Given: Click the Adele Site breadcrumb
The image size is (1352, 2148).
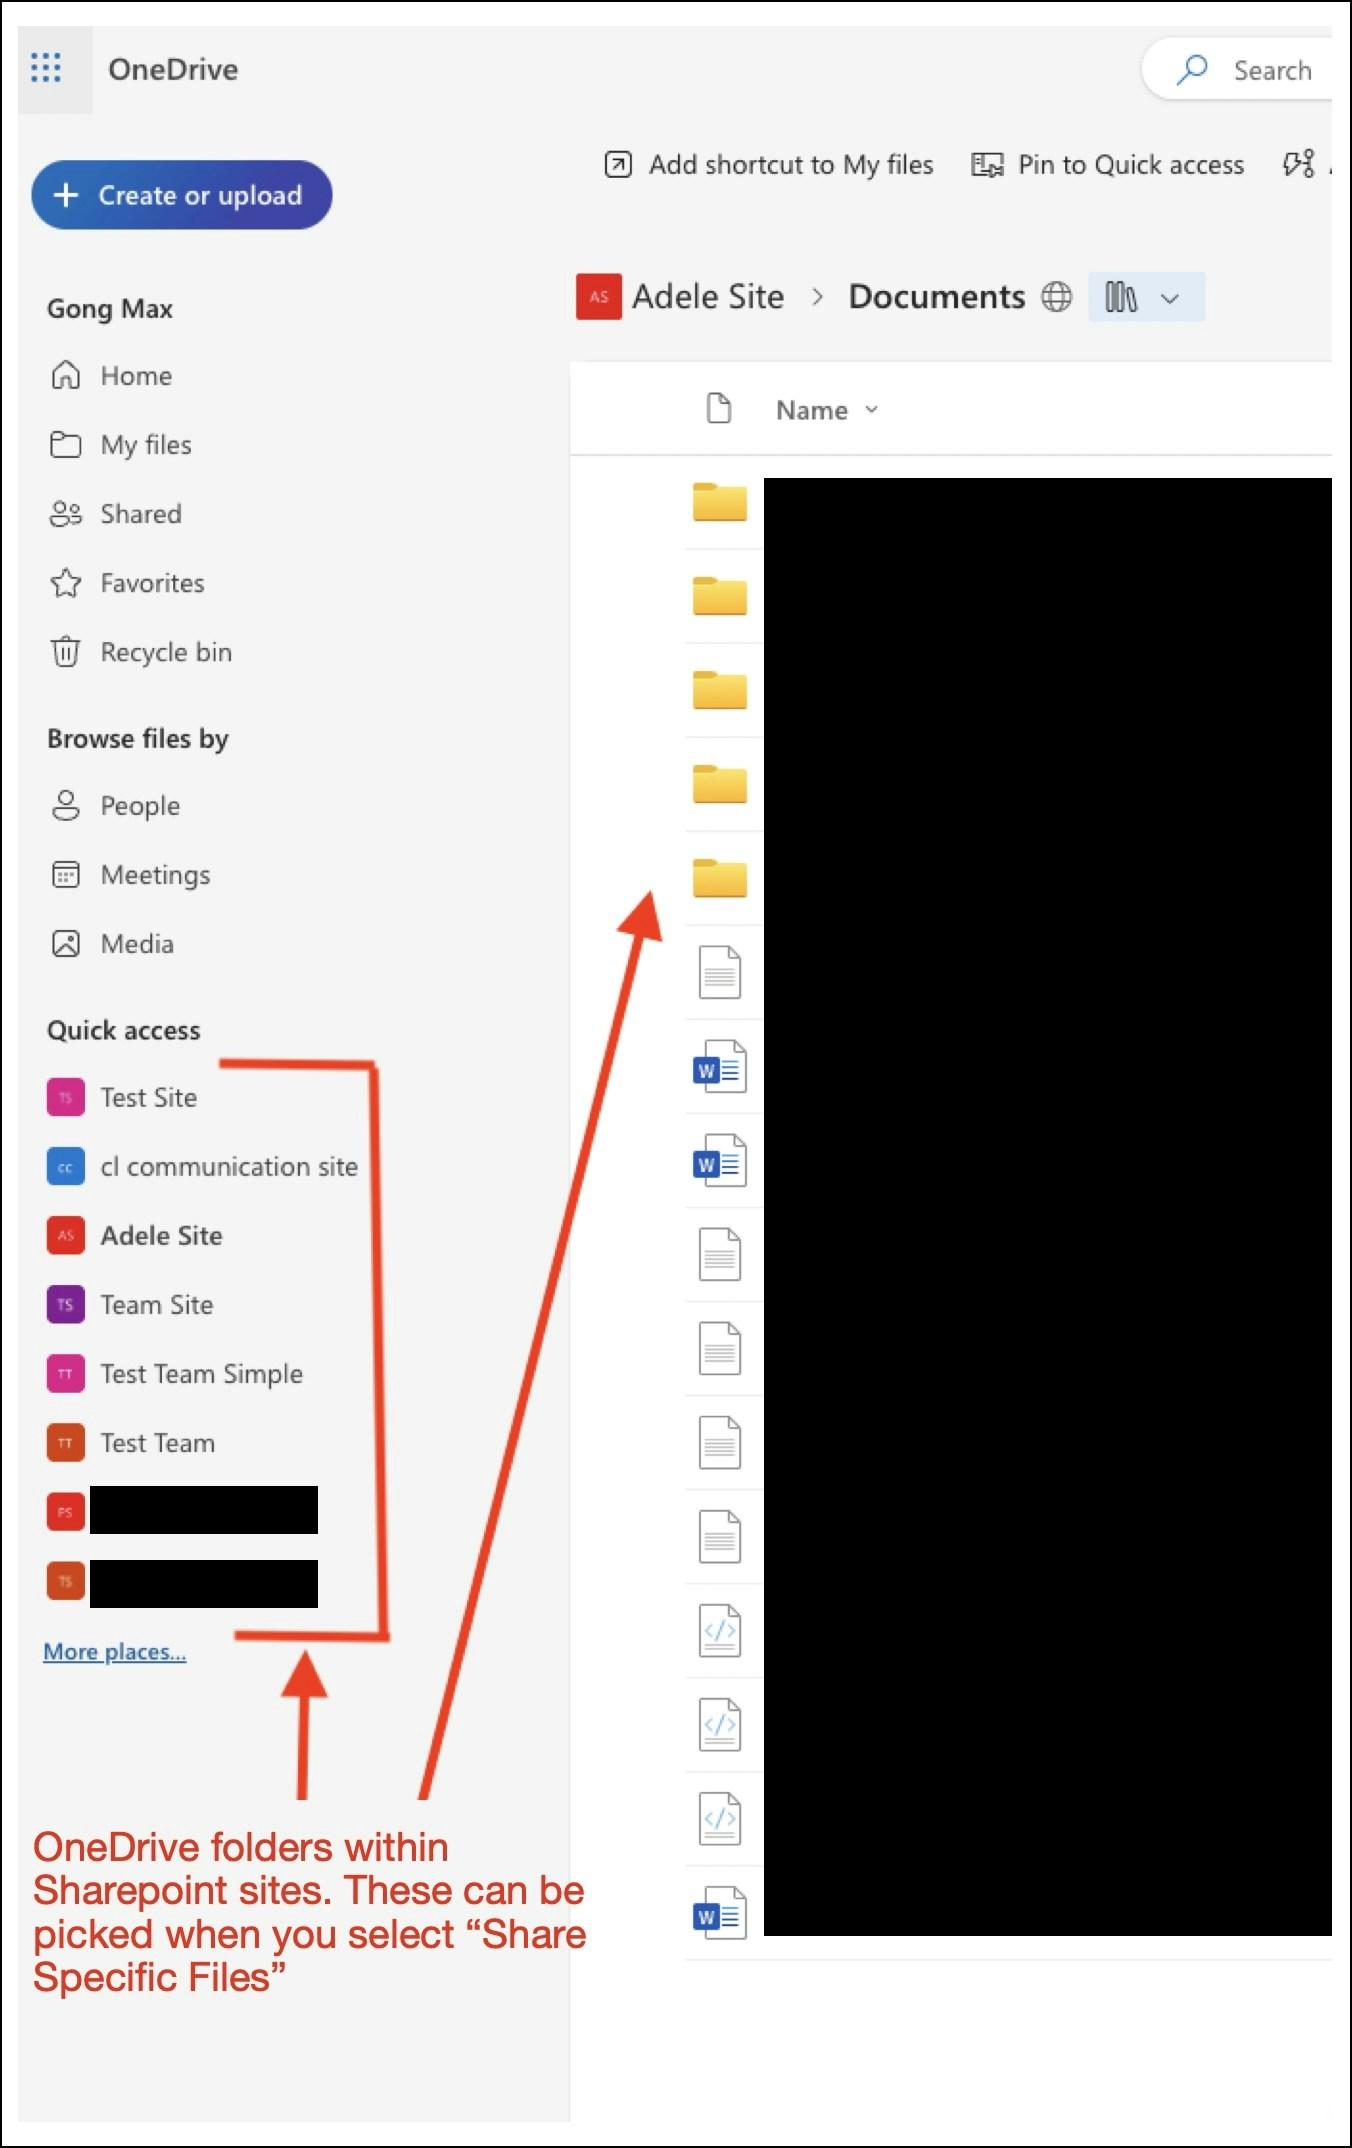Looking at the screenshot, I should 708,296.
